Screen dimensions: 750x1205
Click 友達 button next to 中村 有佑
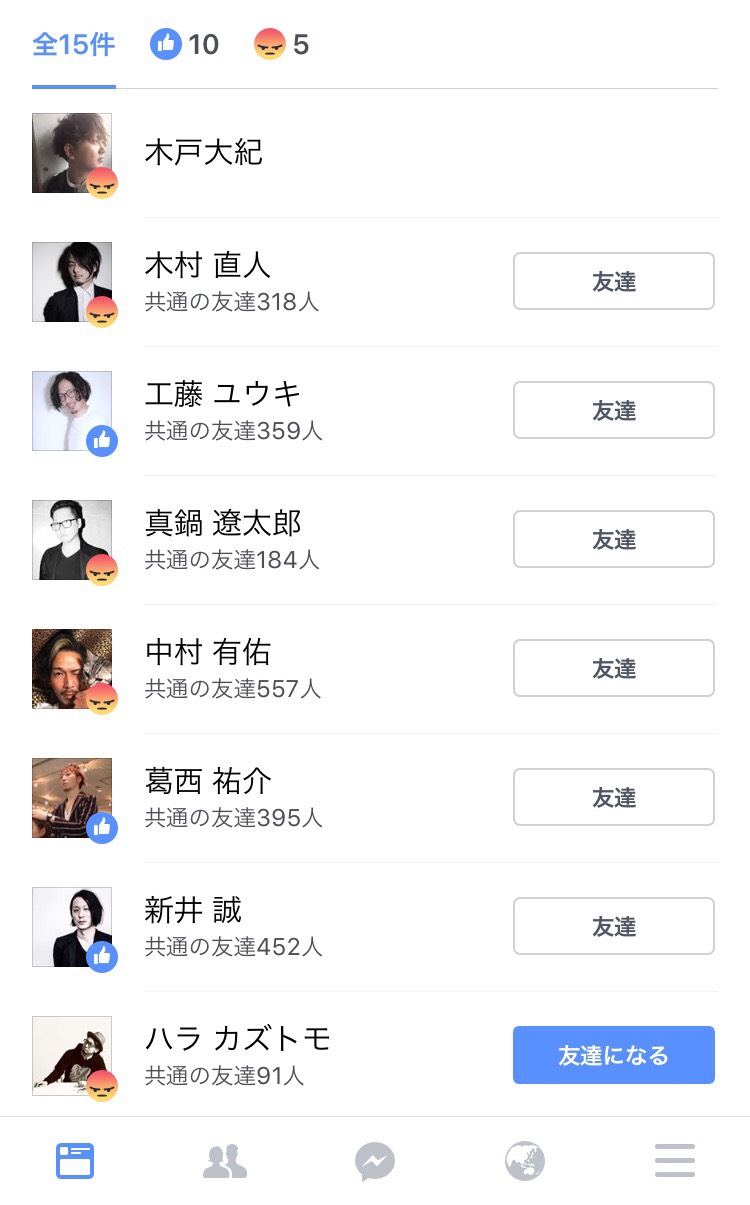[613, 668]
